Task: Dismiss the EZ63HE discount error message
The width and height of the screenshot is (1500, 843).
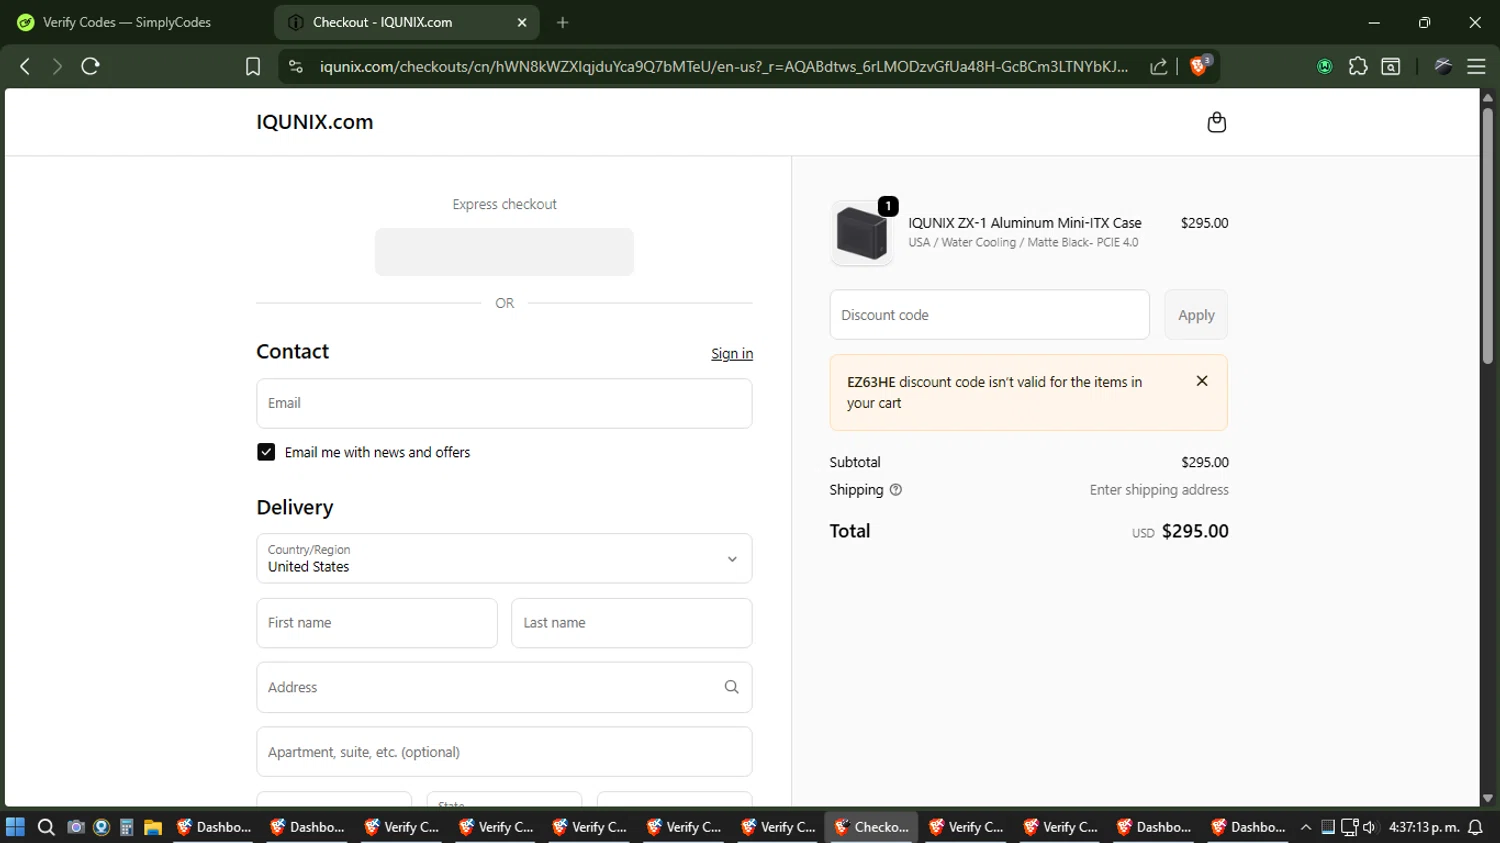Action: 1202,381
